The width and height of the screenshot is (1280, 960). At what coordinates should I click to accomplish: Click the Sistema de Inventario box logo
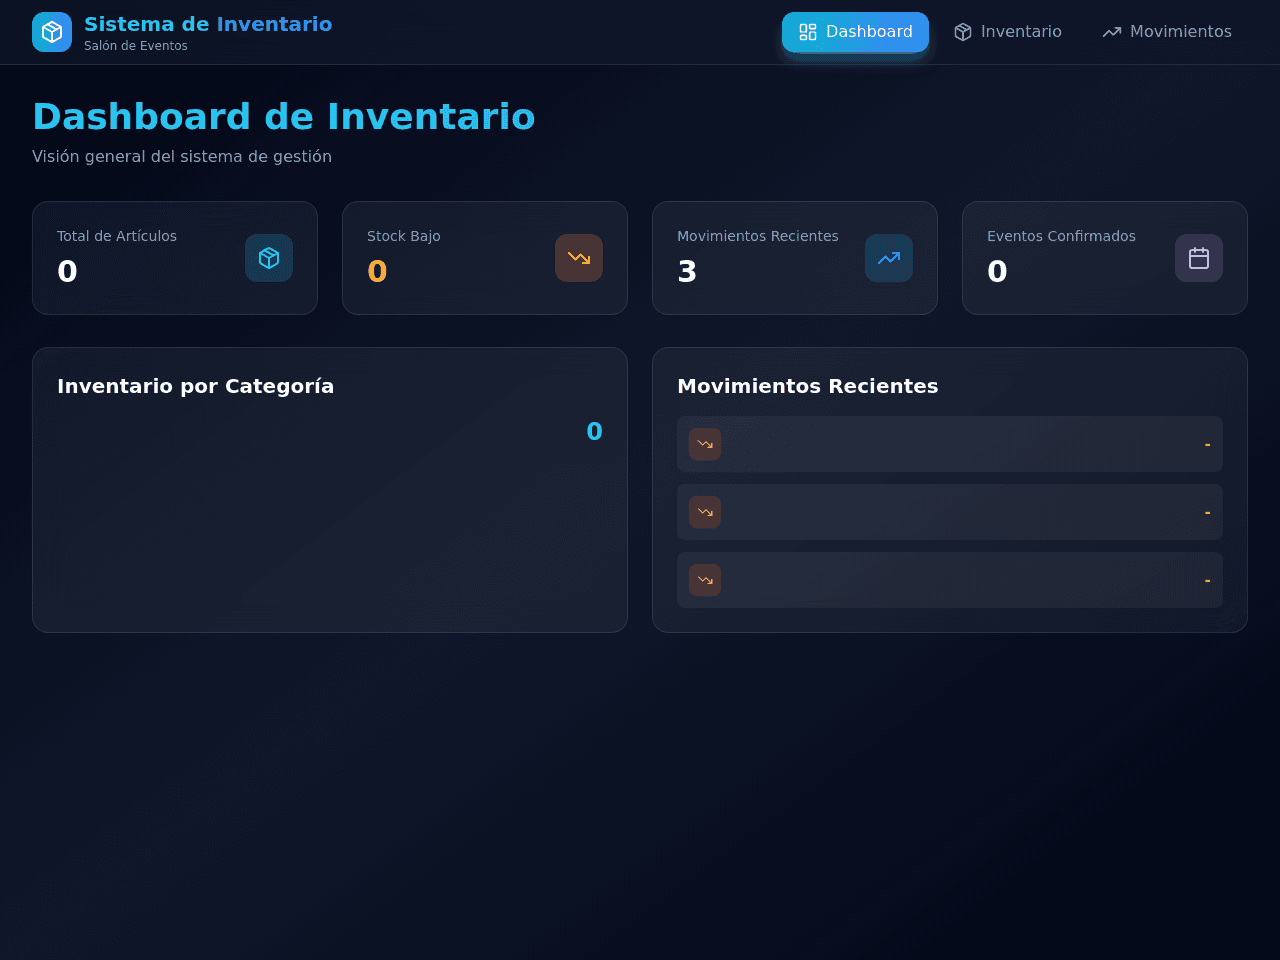coord(52,32)
